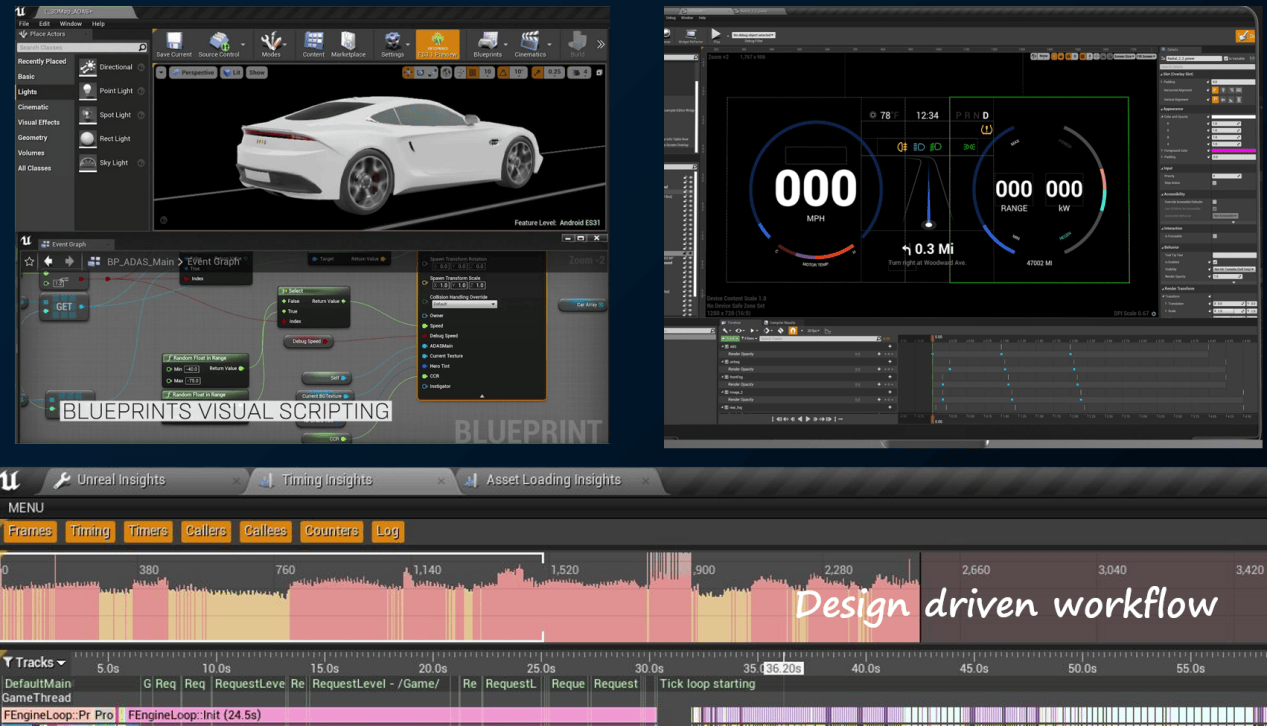The height and width of the screenshot is (726, 1267).
Task: Toggle the Counters panel button
Action: coord(332,531)
